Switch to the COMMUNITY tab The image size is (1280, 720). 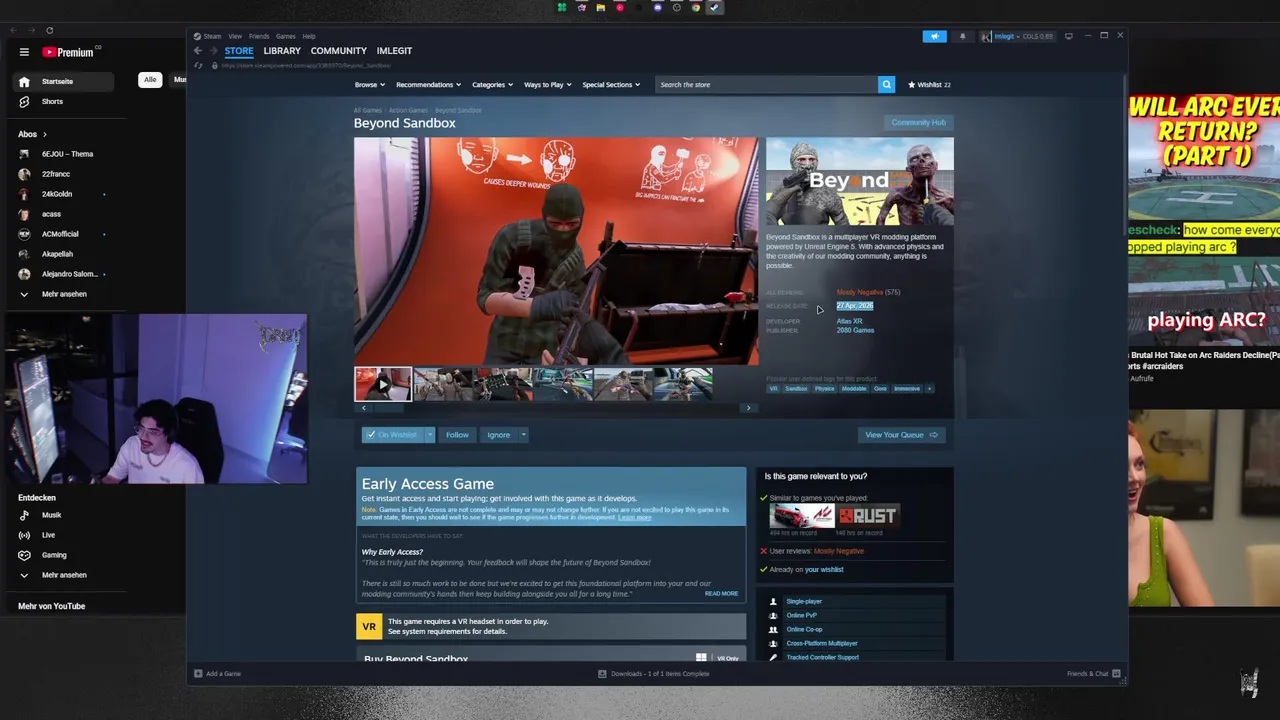338,51
